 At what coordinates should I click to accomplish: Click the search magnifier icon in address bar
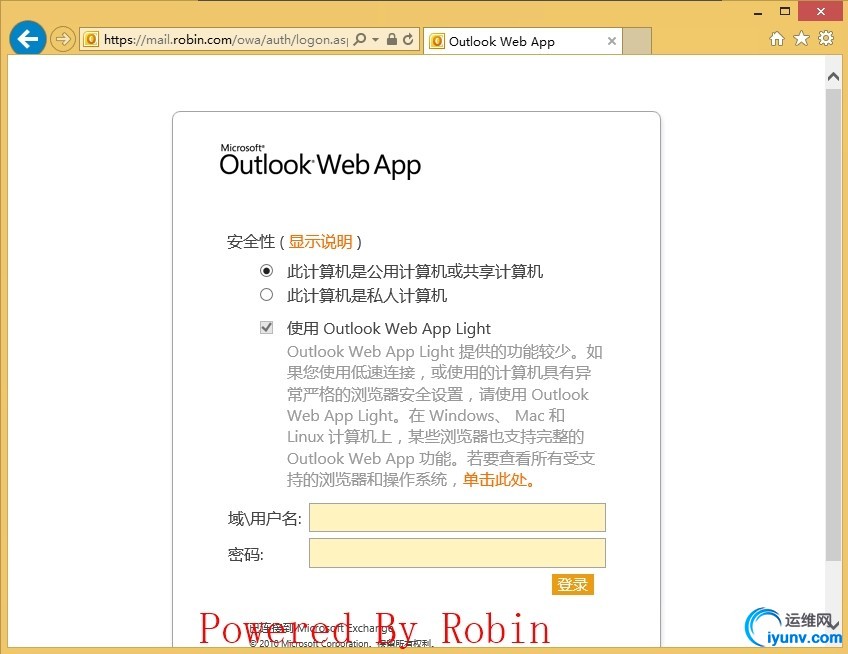pyautogui.click(x=360, y=39)
